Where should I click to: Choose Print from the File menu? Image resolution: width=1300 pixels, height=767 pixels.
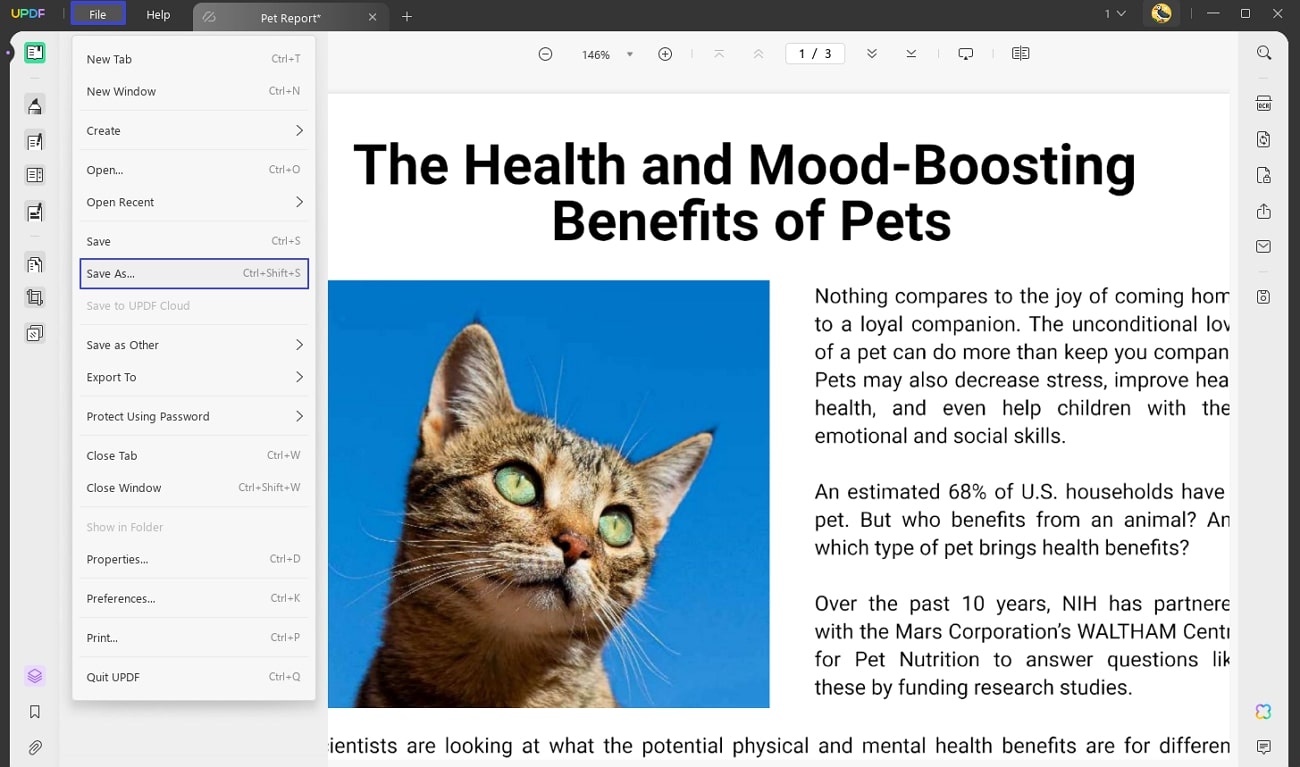[x=194, y=637]
